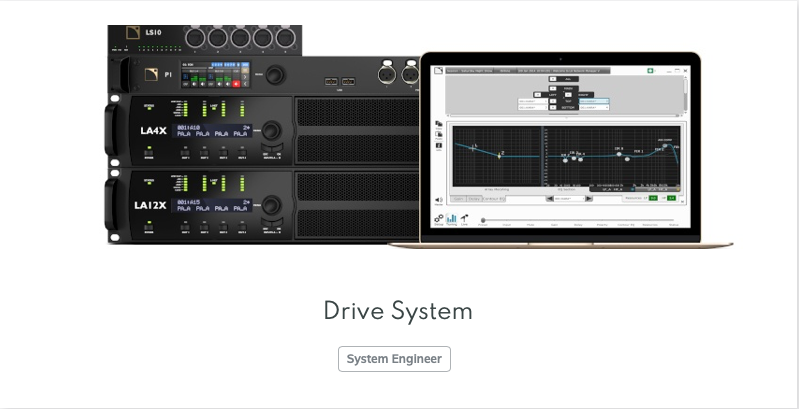Click the System Engineer button
The width and height of the screenshot is (799, 409).
394,359
